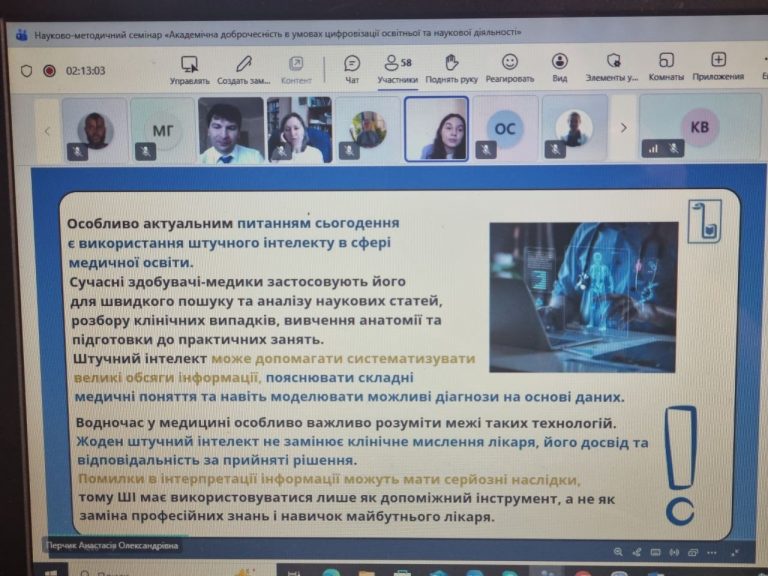
Task: Click the zoom magnifier icon below slide
Action: [618, 552]
